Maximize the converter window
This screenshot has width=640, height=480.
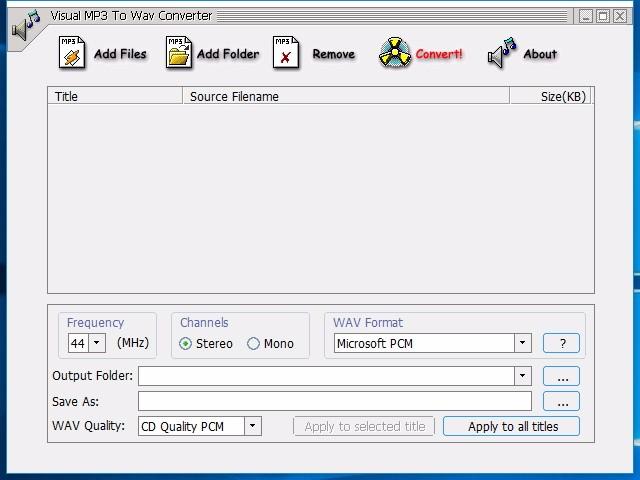click(603, 16)
